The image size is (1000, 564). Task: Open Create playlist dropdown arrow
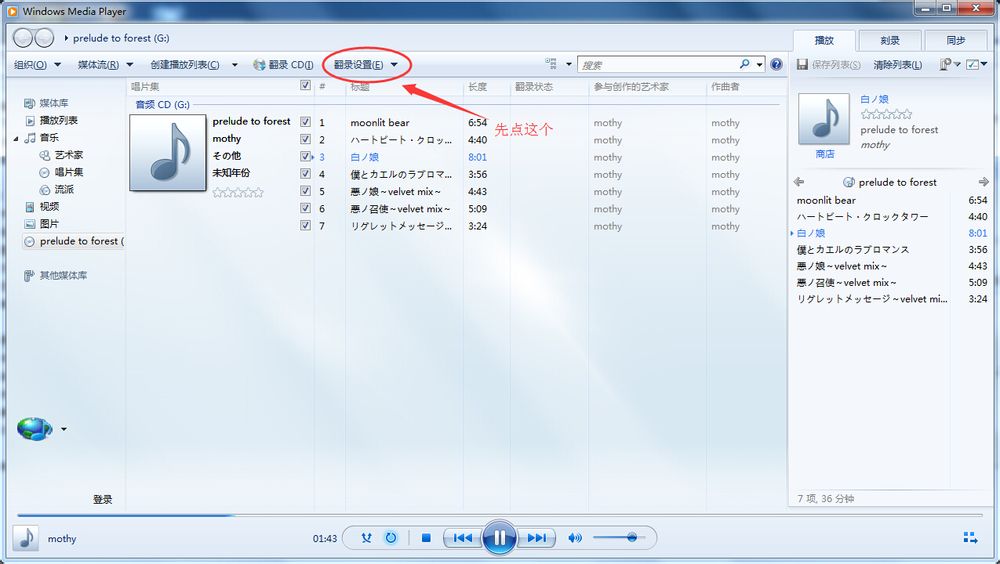(x=235, y=64)
